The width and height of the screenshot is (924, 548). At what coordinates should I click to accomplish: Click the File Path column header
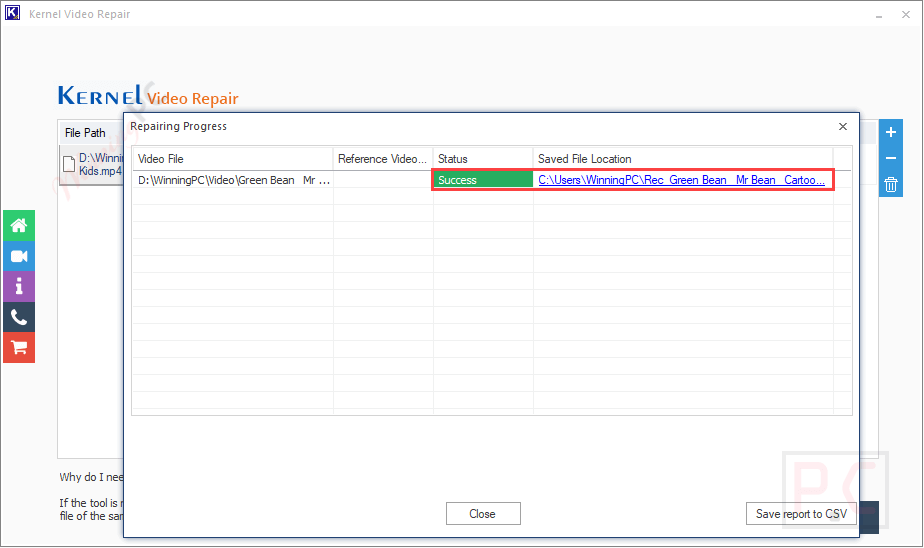[85, 133]
